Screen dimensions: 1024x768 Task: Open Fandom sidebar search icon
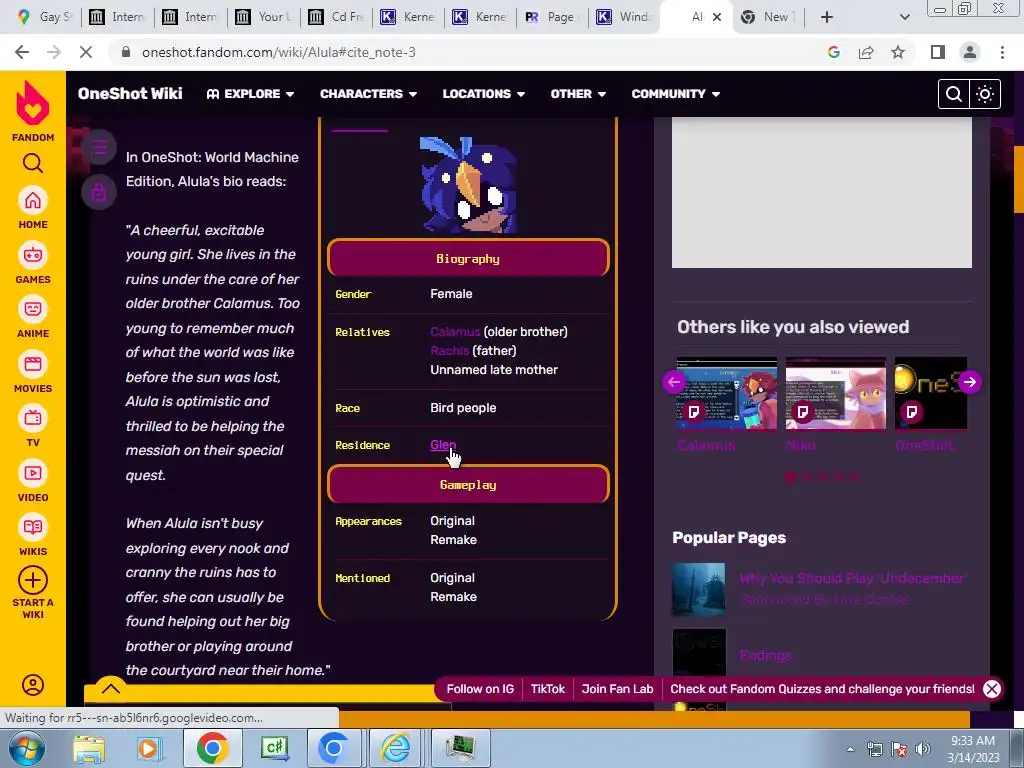[33, 163]
